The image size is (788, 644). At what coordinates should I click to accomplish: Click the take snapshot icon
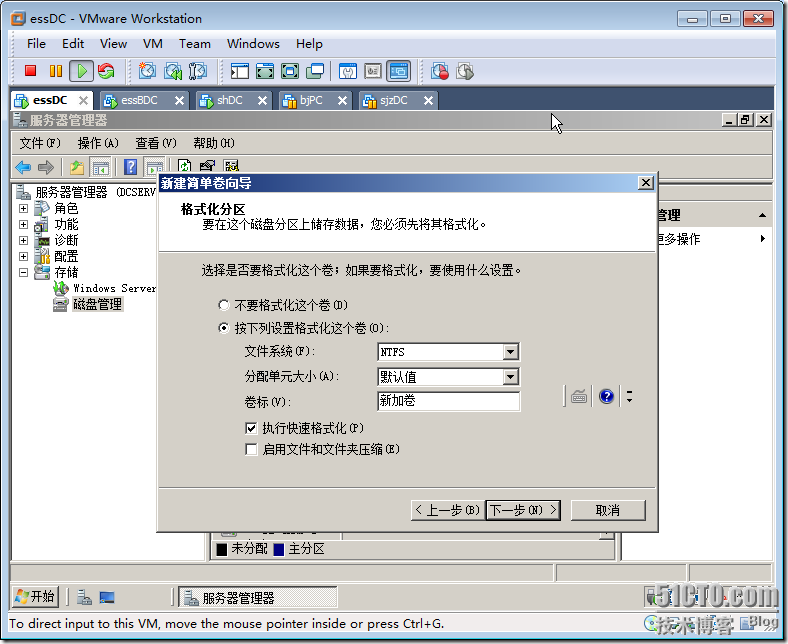click(147, 71)
